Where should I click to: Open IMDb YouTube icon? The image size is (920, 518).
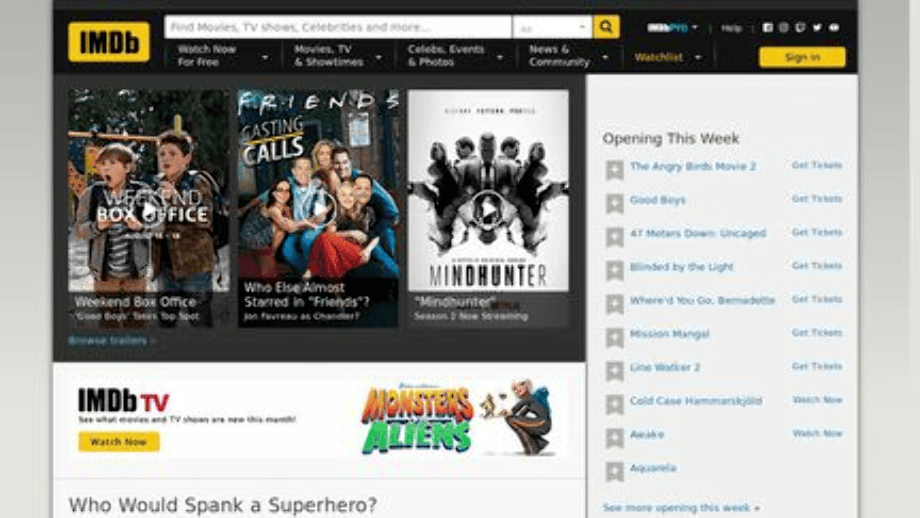pos(834,28)
